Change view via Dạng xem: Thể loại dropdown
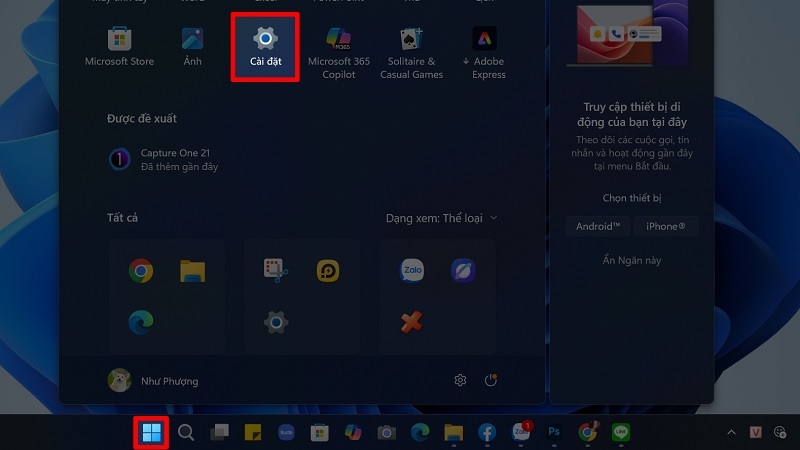 pos(441,218)
